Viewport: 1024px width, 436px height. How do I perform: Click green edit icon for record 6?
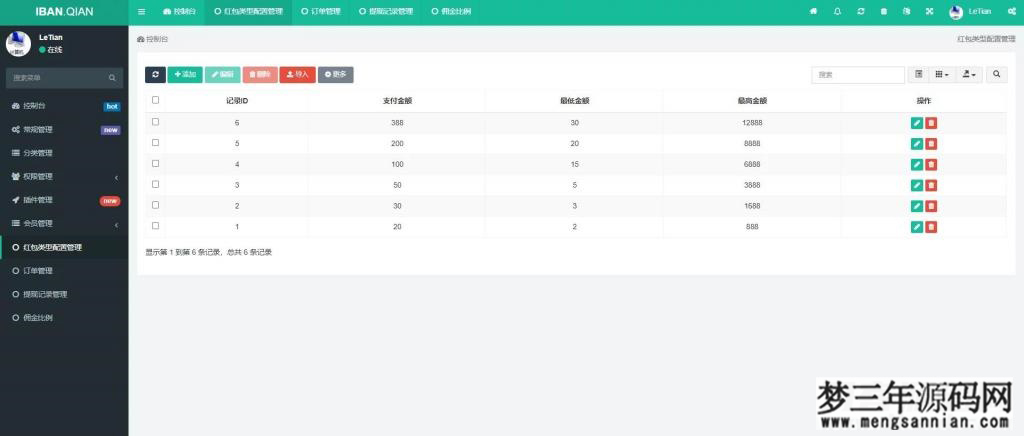pyautogui.click(x=917, y=123)
